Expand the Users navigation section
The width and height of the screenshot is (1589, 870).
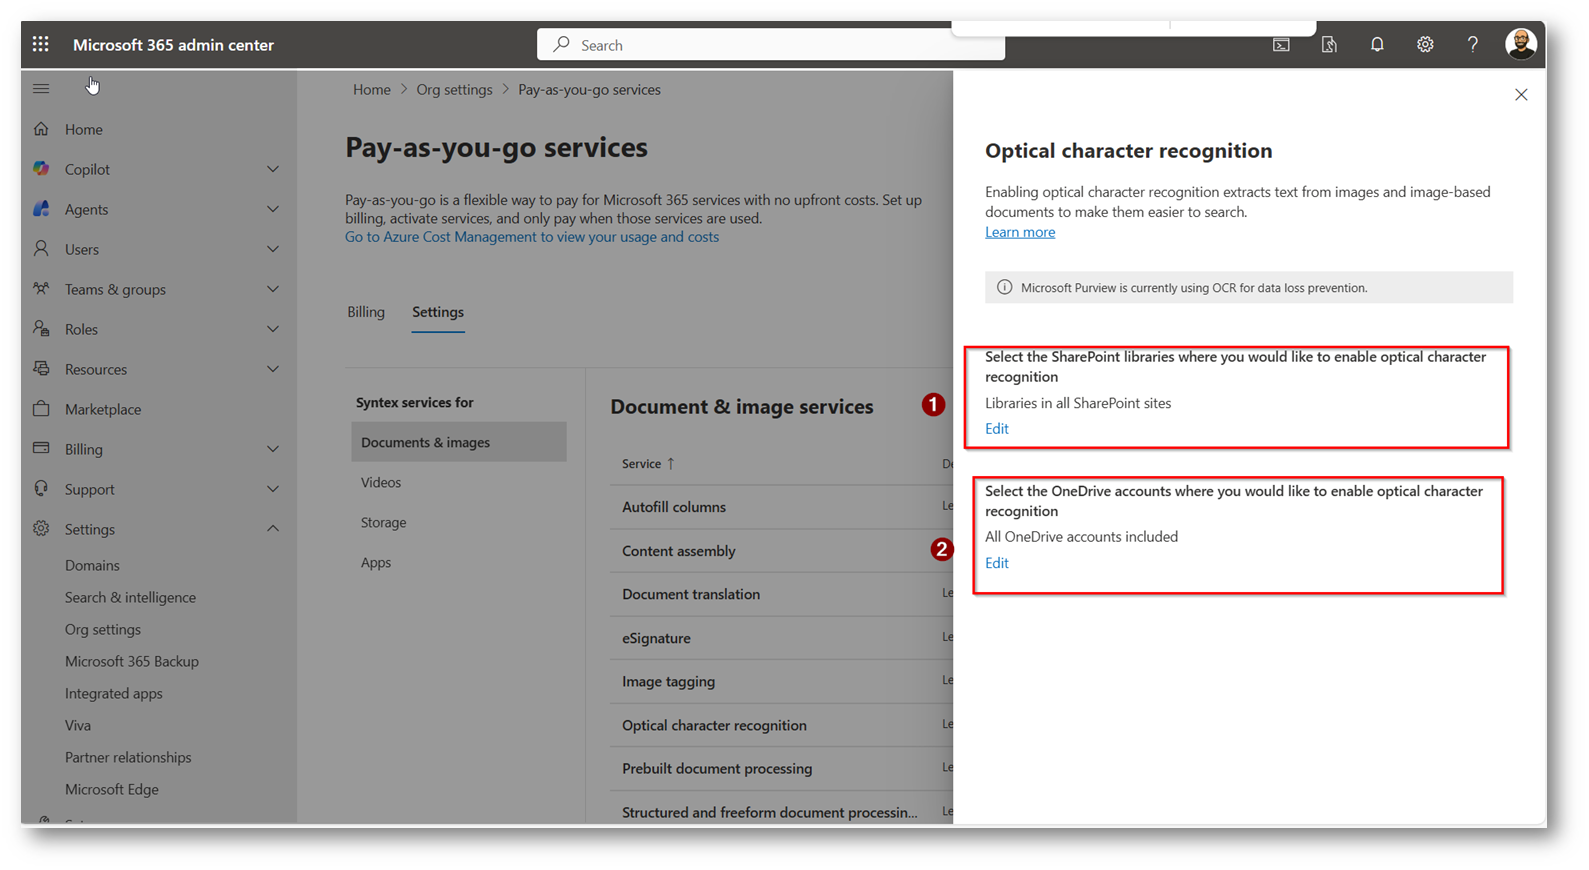tap(272, 249)
